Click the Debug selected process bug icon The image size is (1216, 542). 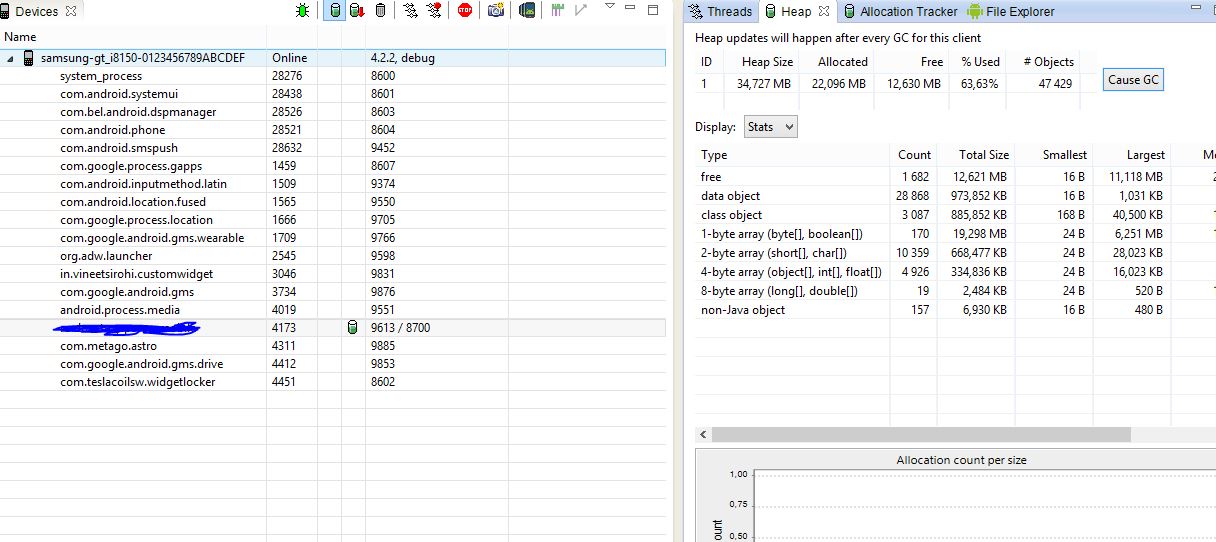point(303,10)
